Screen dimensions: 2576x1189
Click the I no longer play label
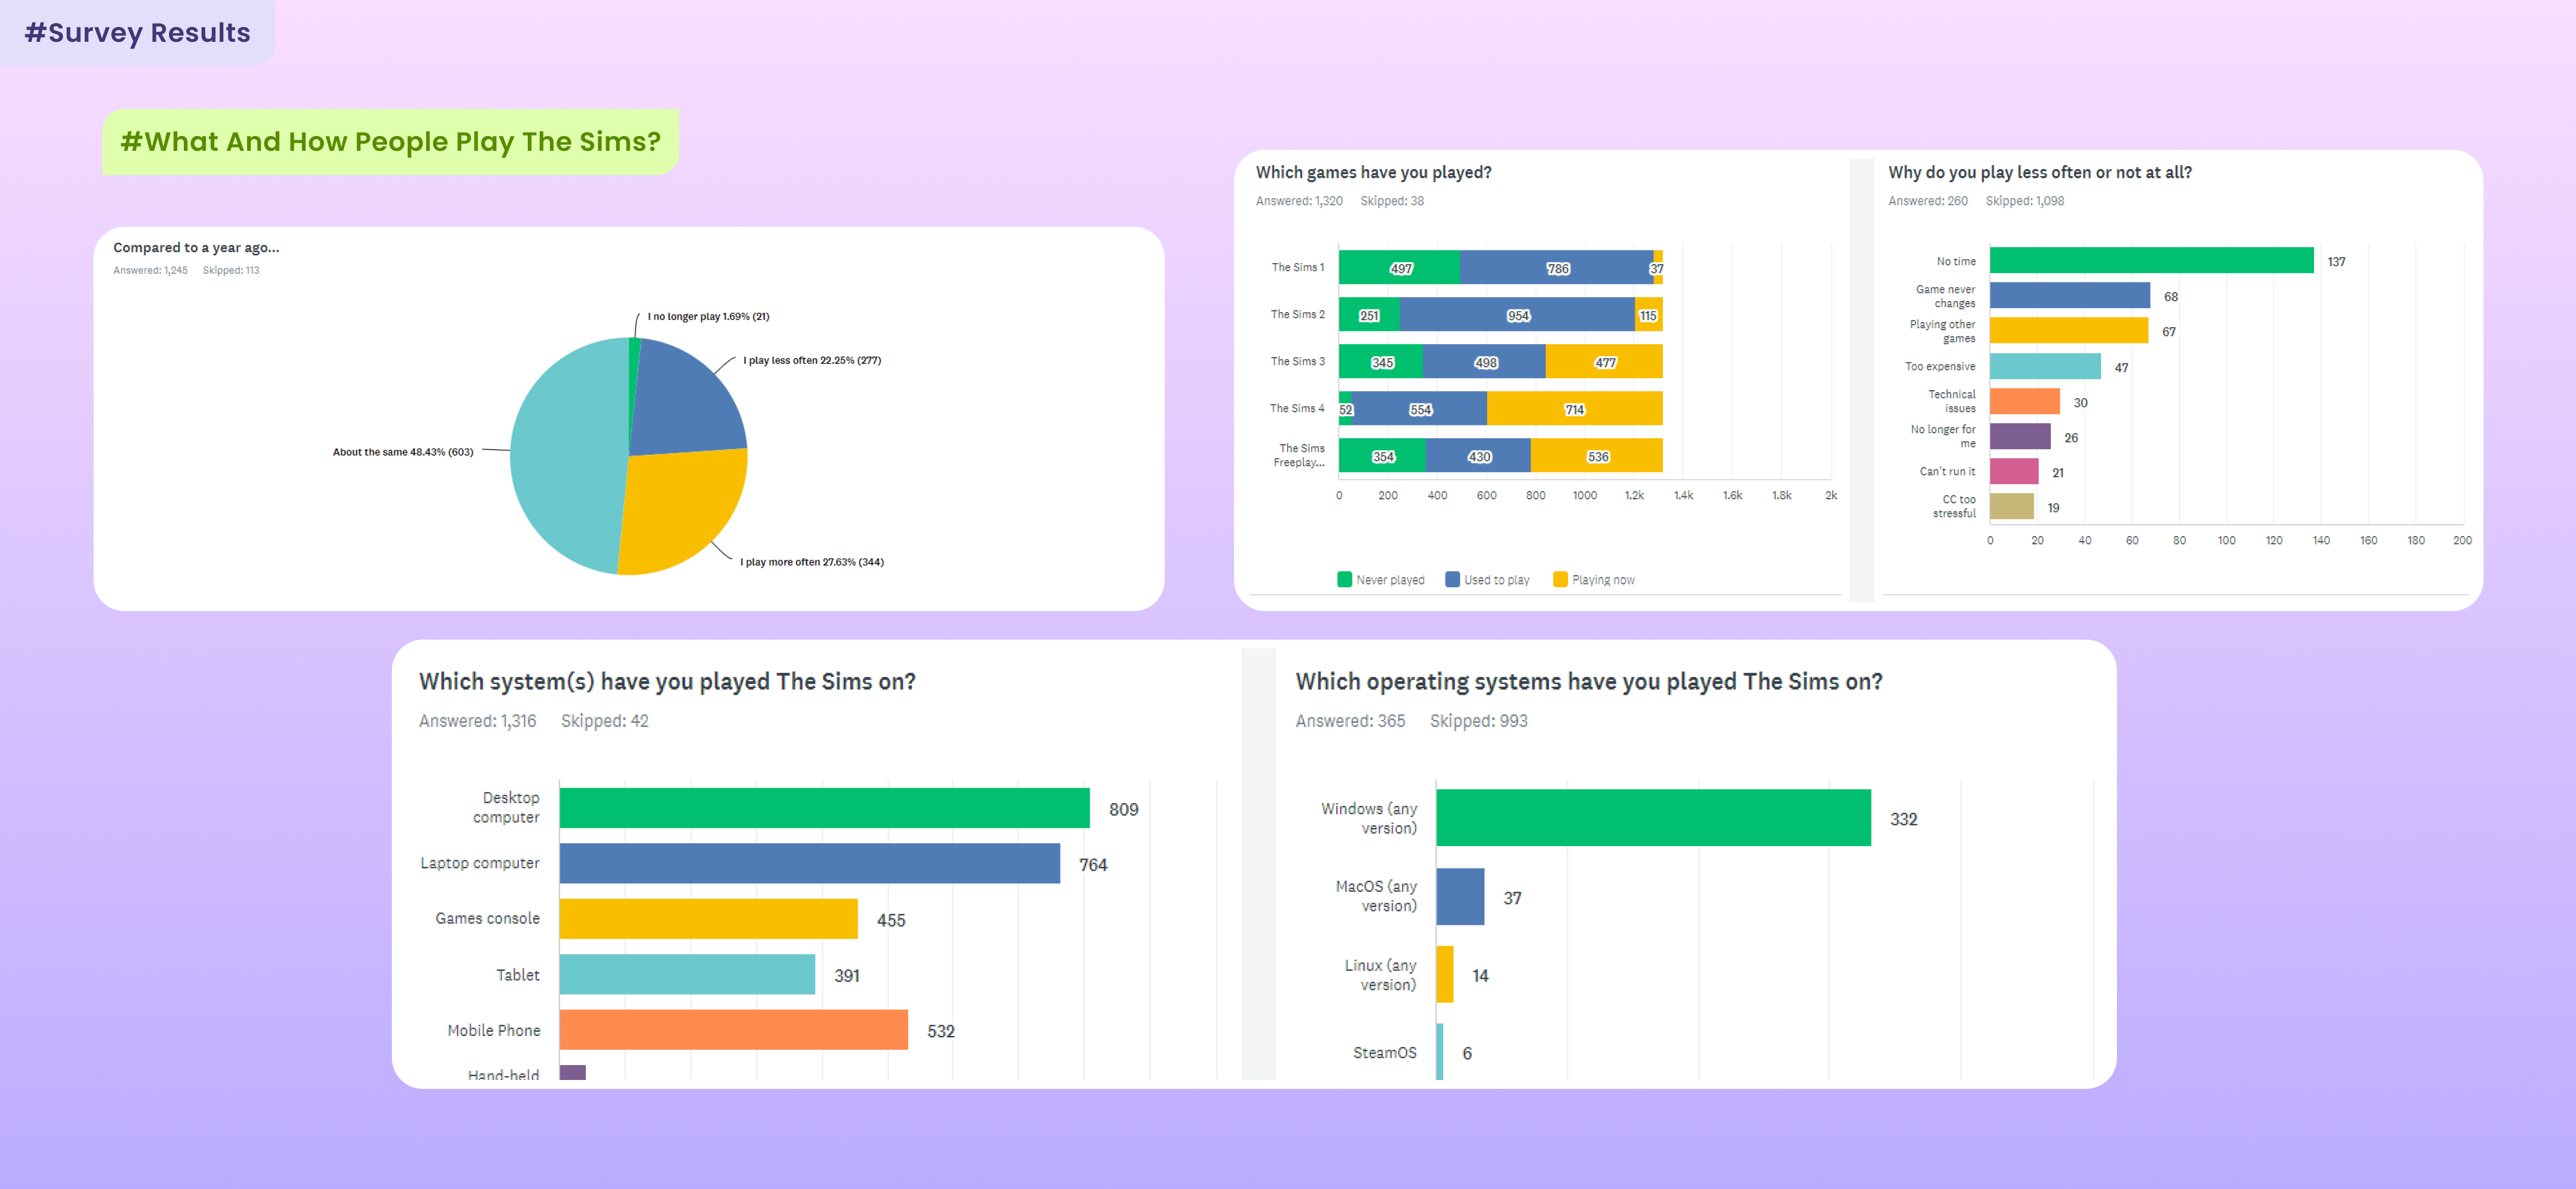(x=708, y=316)
